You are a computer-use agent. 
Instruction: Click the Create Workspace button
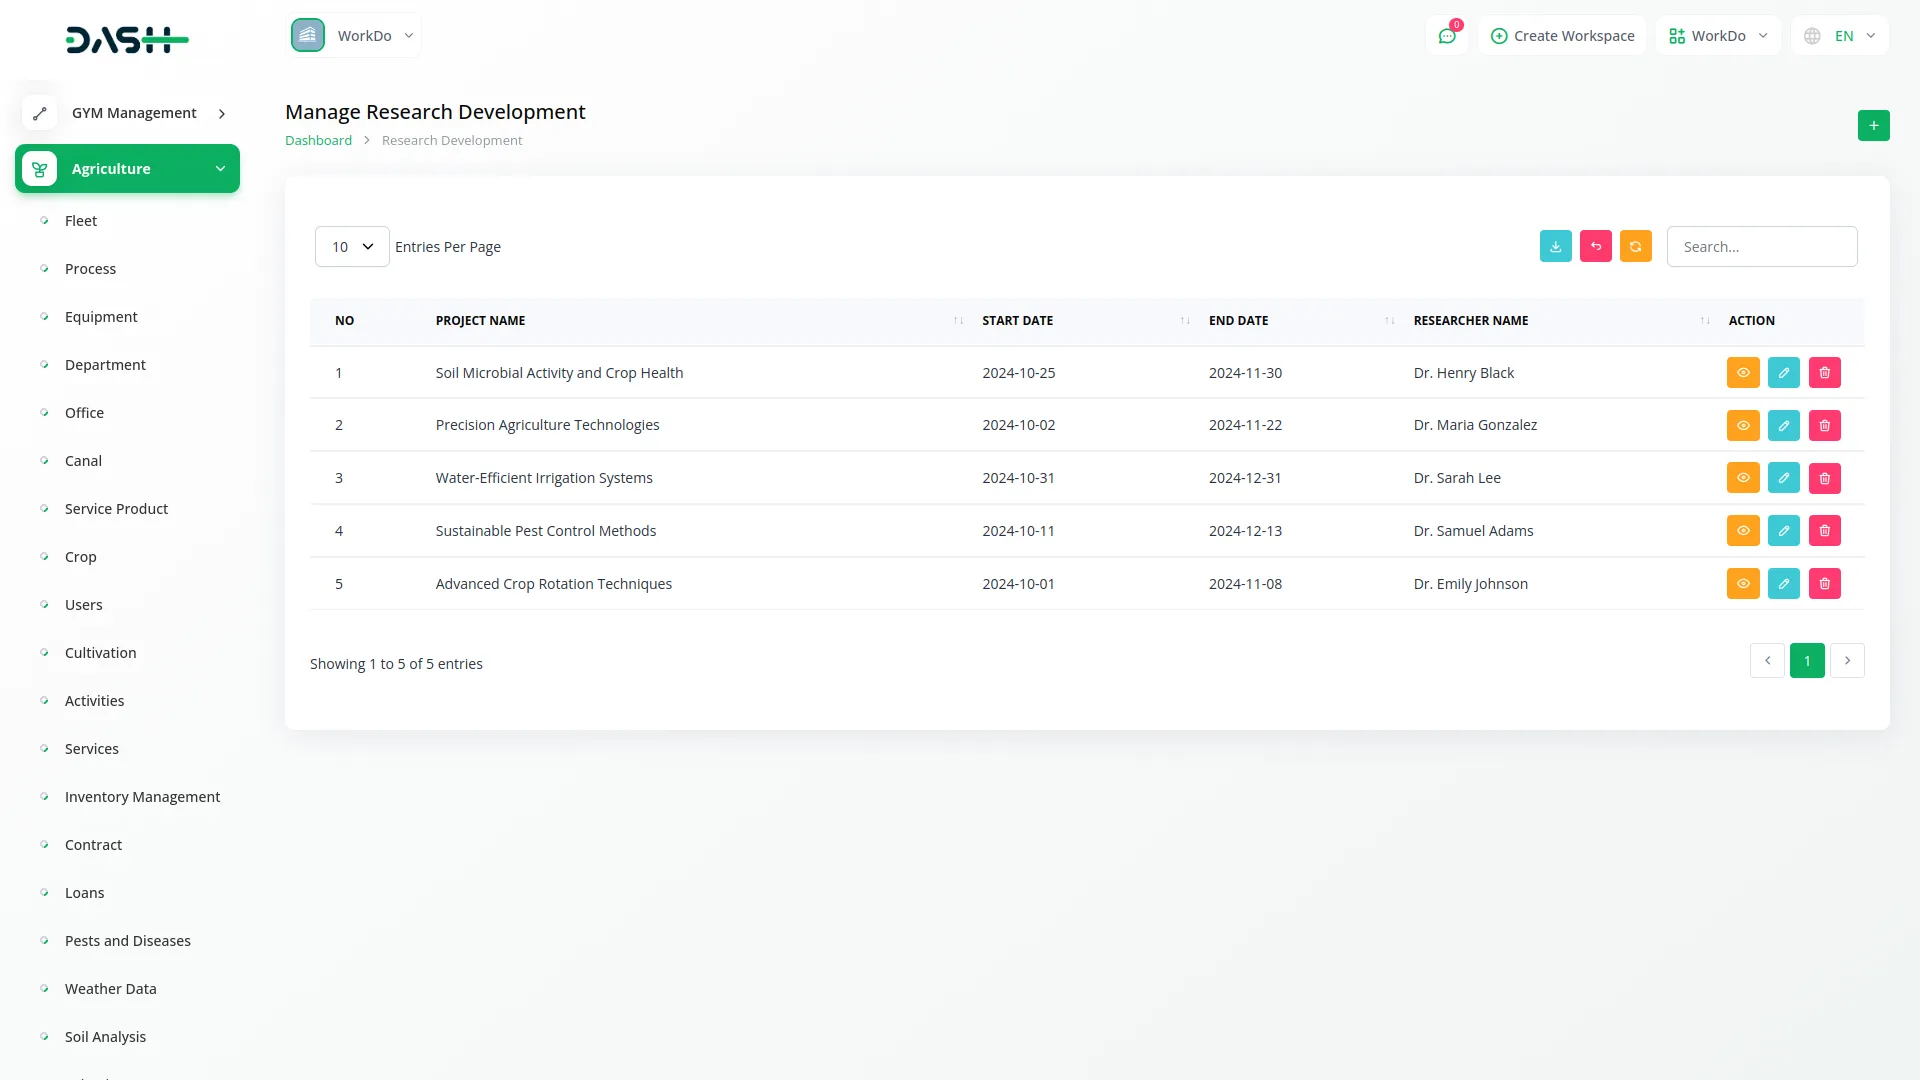coord(1562,36)
